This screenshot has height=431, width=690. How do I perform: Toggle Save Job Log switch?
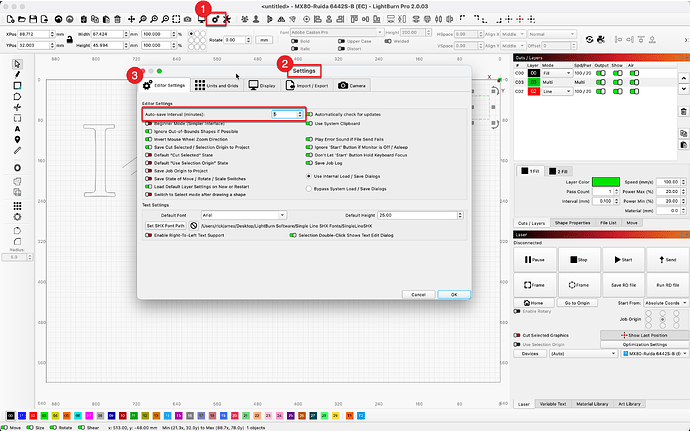click(x=310, y=163)
